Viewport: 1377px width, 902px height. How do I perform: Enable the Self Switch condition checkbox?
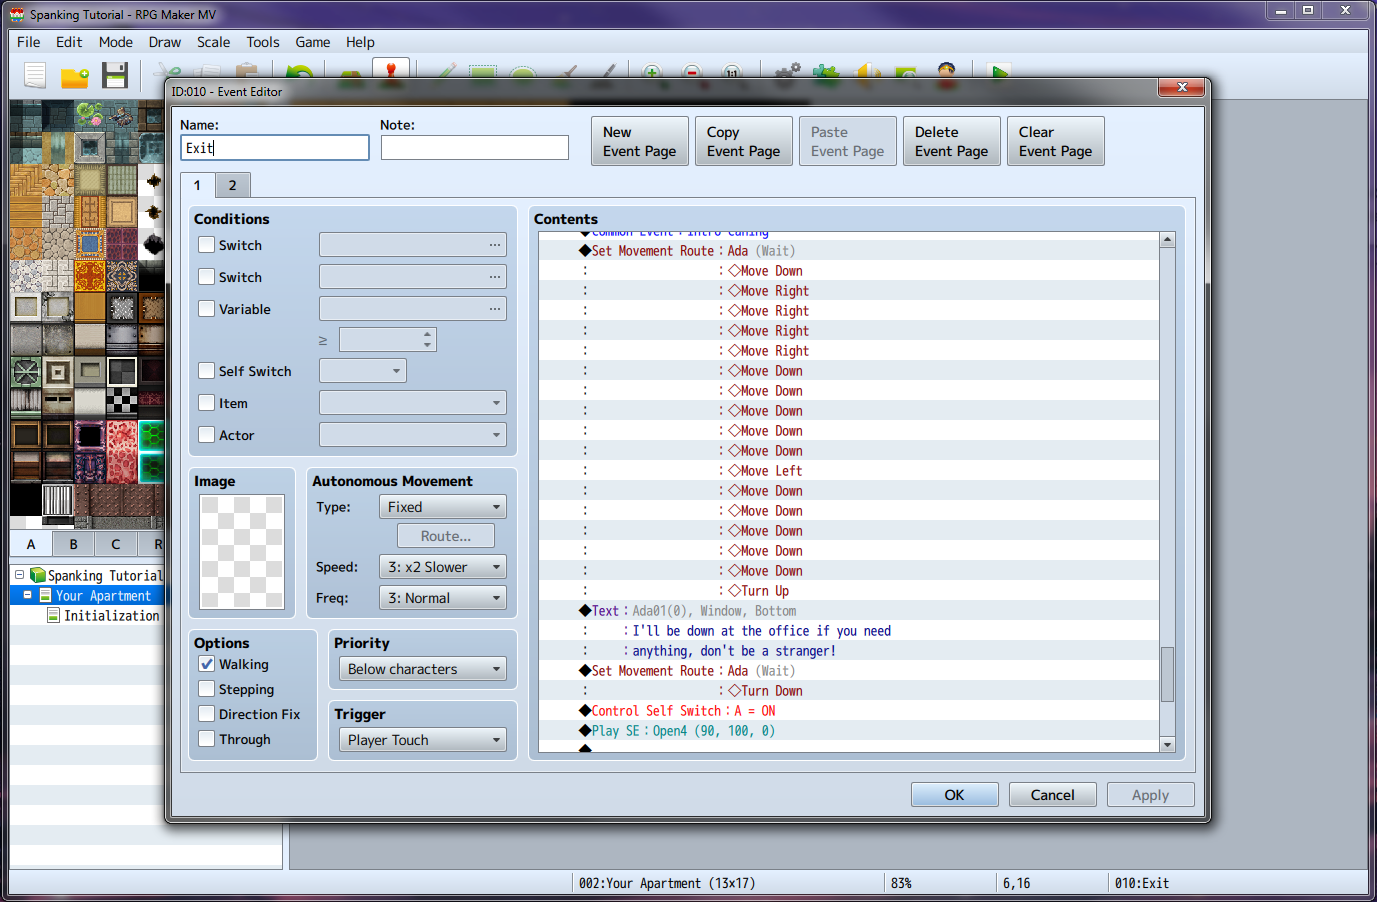click(206, 371)
